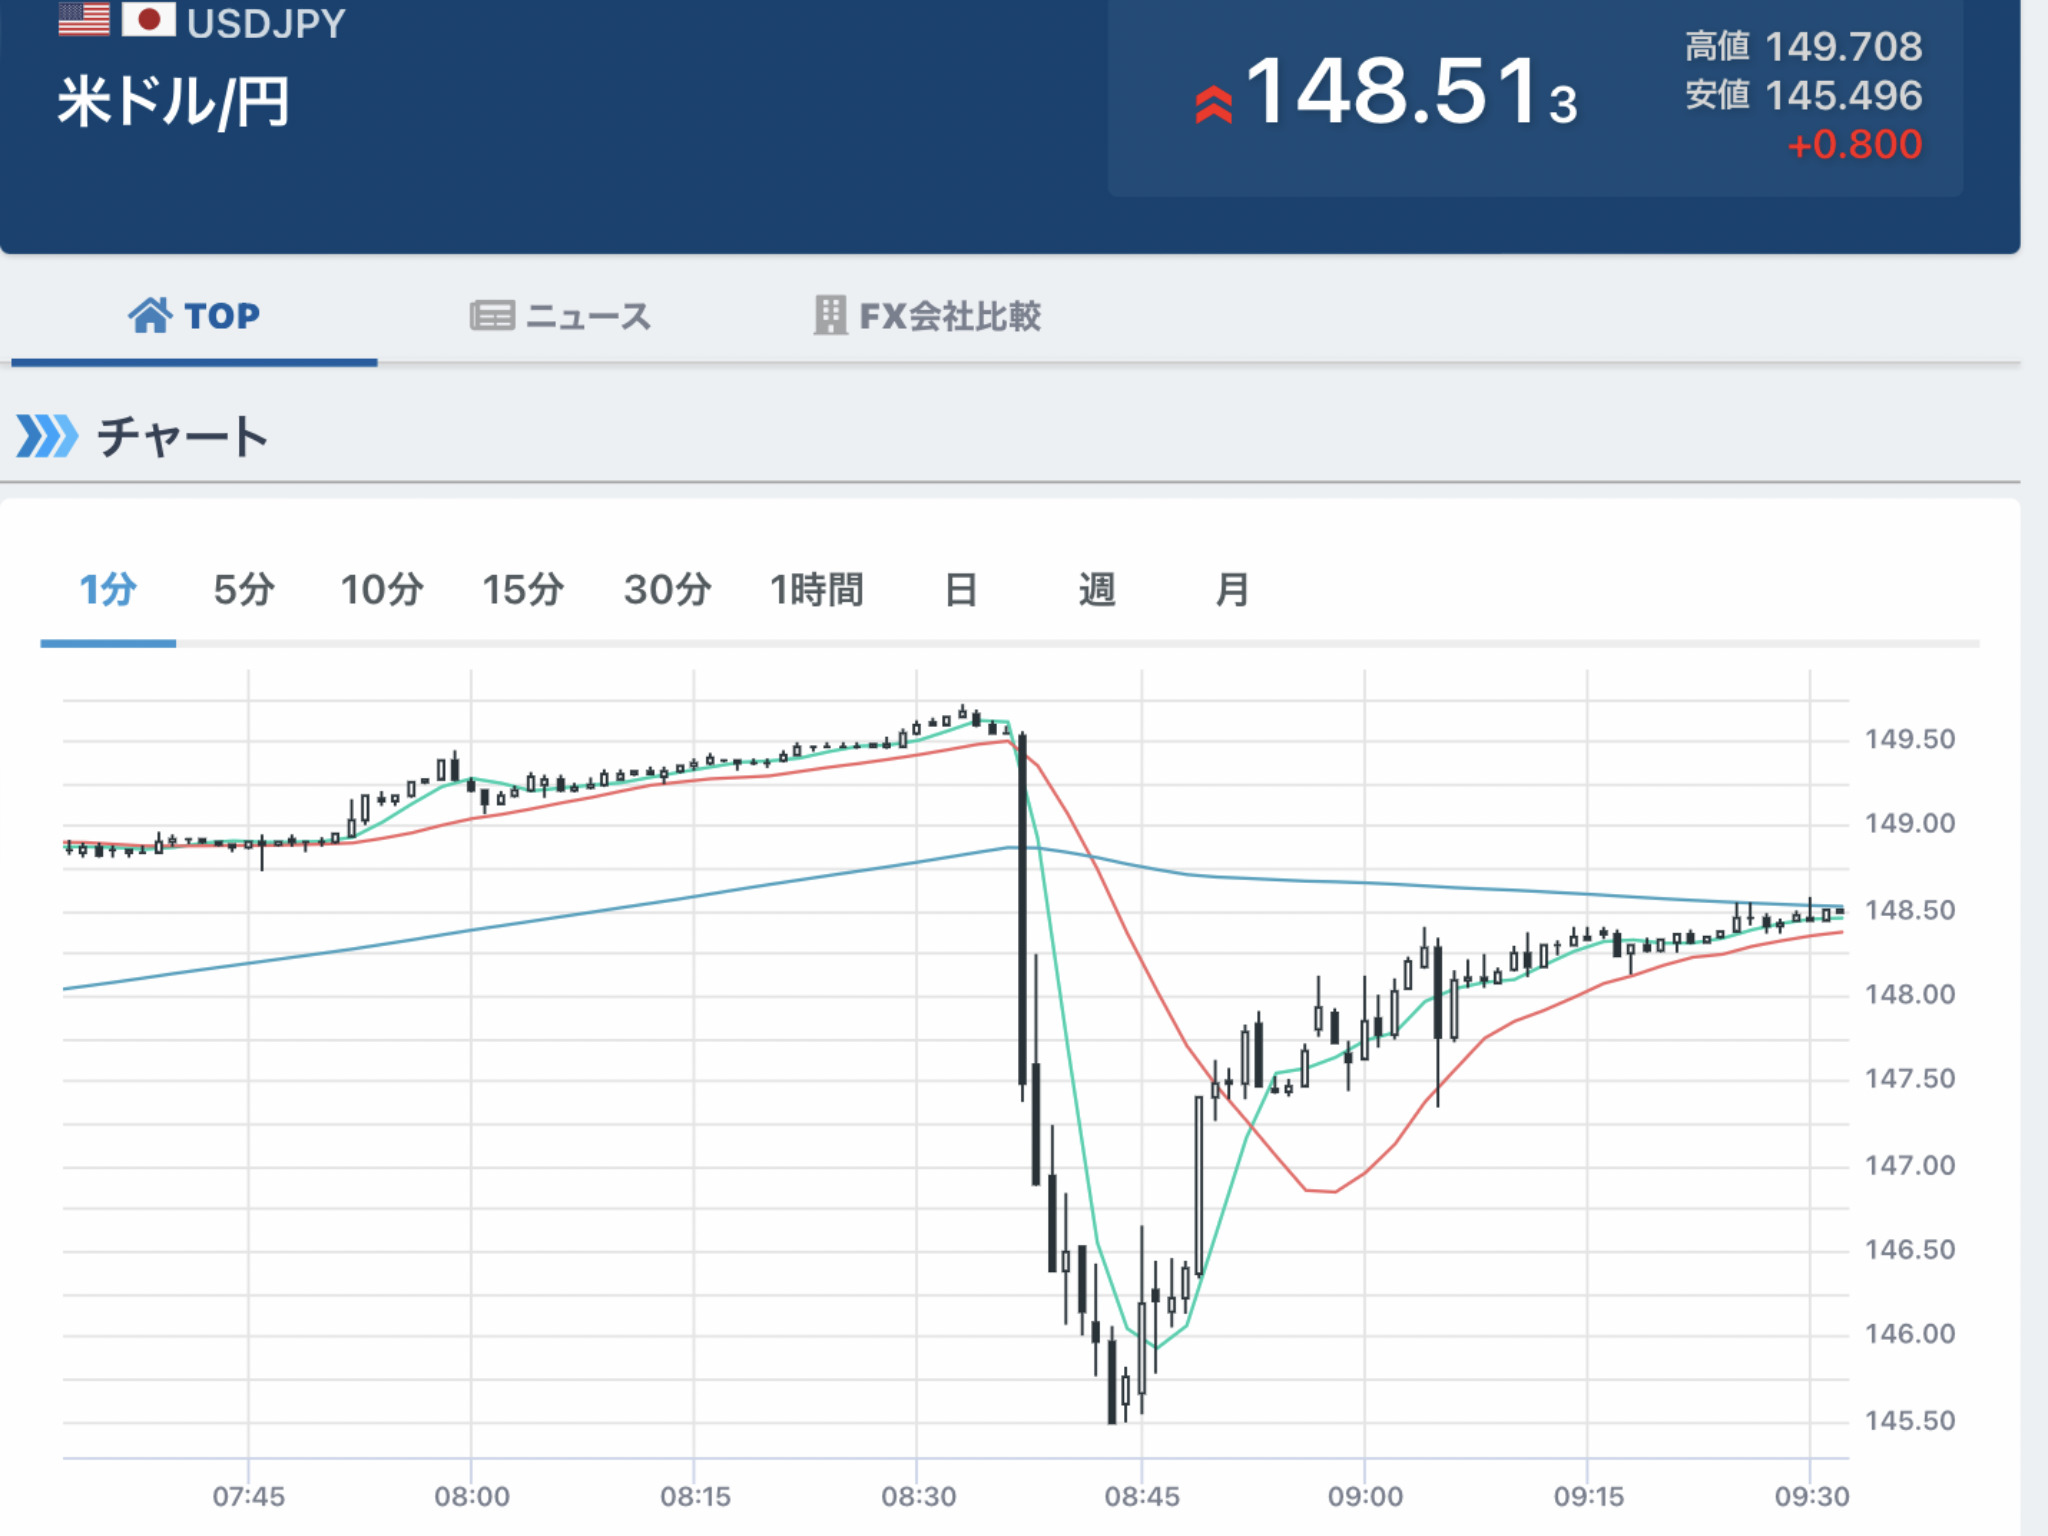
Task: Click the 148.513 current rate display
Action: 1410,93
